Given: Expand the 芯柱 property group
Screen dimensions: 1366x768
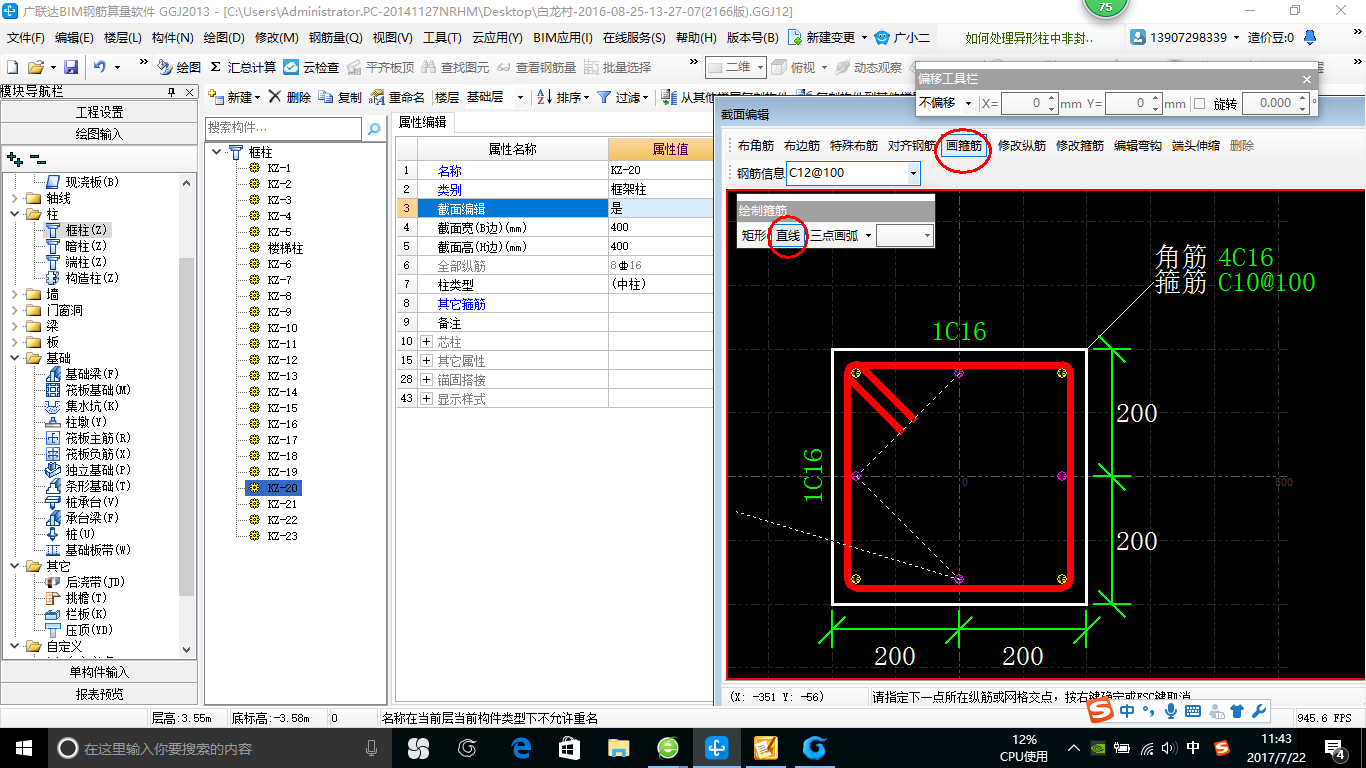Looking at the screenshot, I should coord(427,342).
